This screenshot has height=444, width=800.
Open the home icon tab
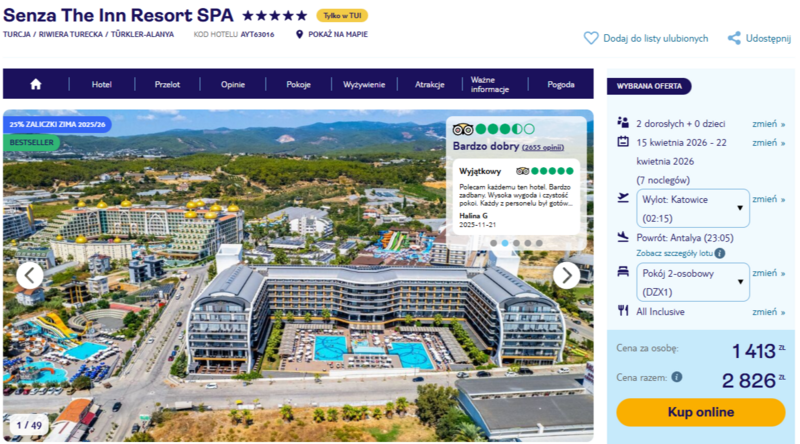[36, 84]
